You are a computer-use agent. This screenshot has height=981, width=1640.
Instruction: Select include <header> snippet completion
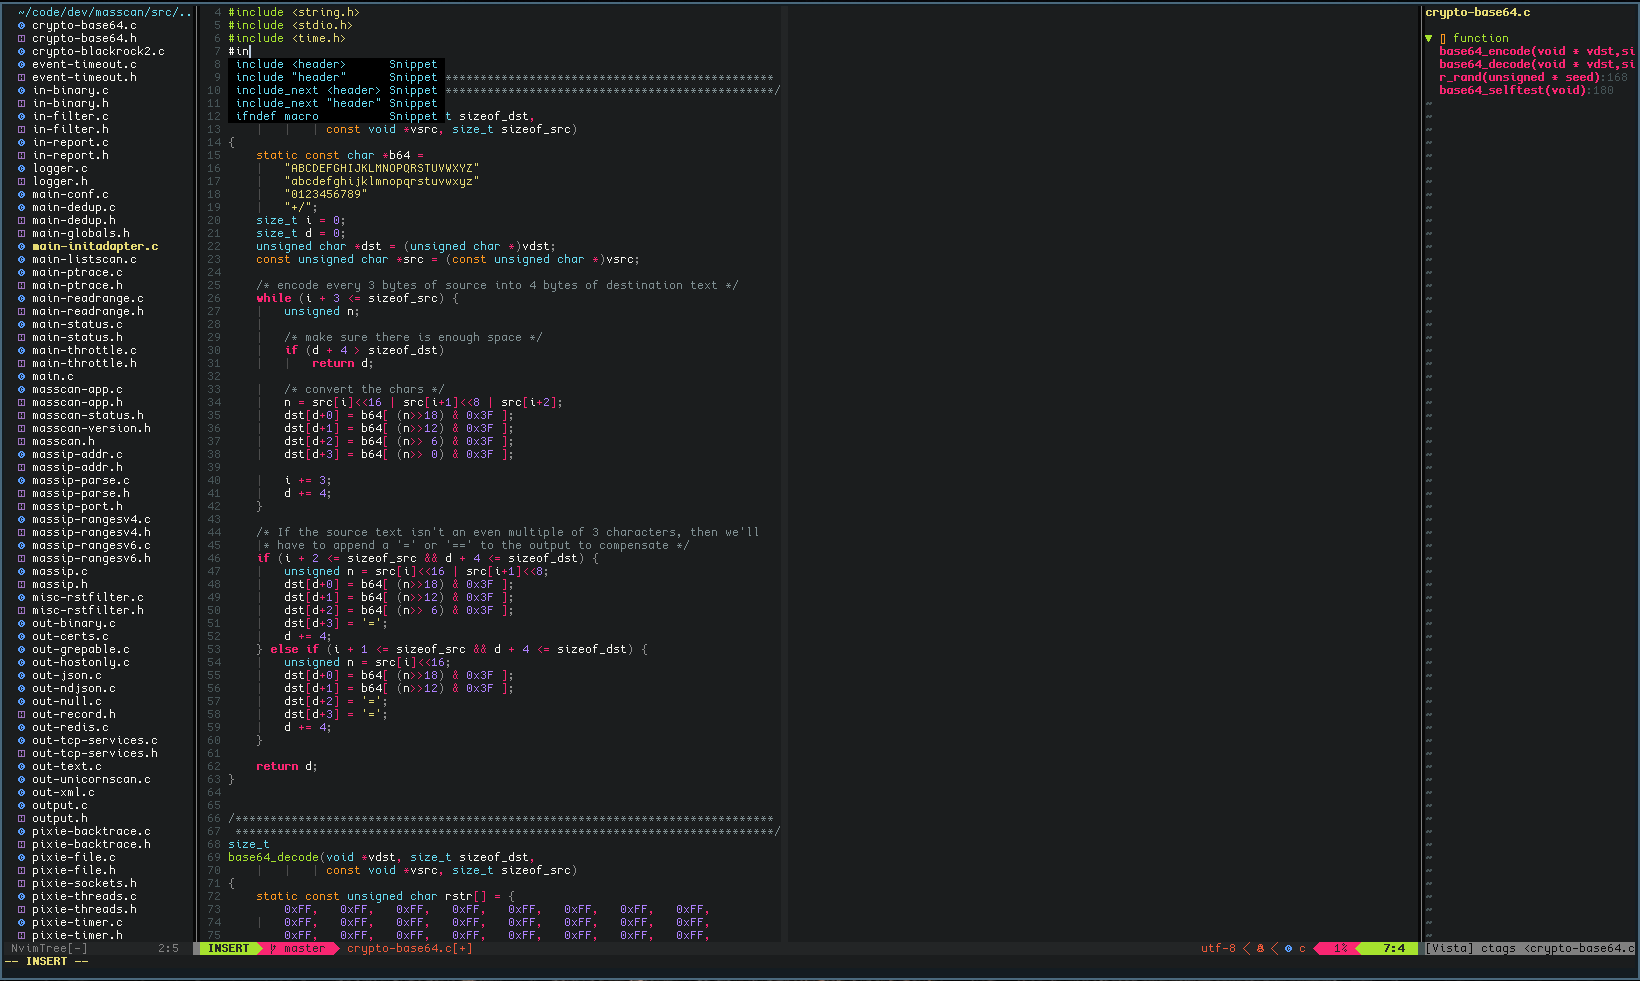(x=336, y=64)
